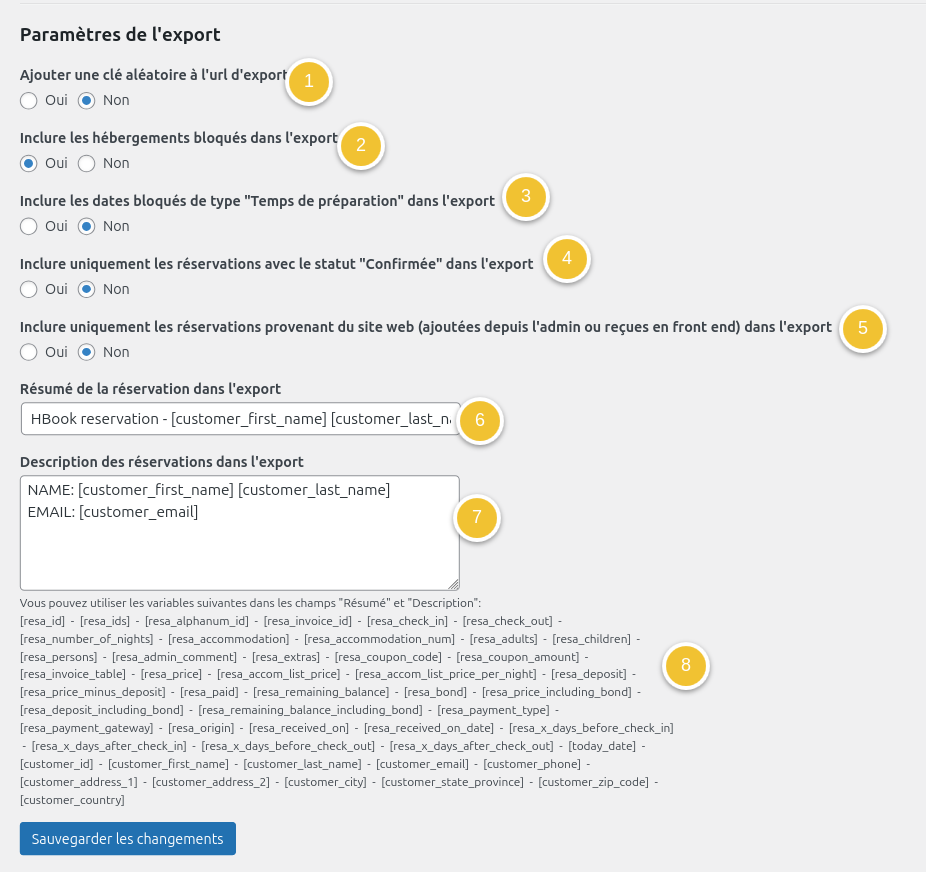Image resolution: width=926 pixels, height=872 pixels.
Task: Select 'Oui' to export only confirmed reservations
Action: coord(26,289)
